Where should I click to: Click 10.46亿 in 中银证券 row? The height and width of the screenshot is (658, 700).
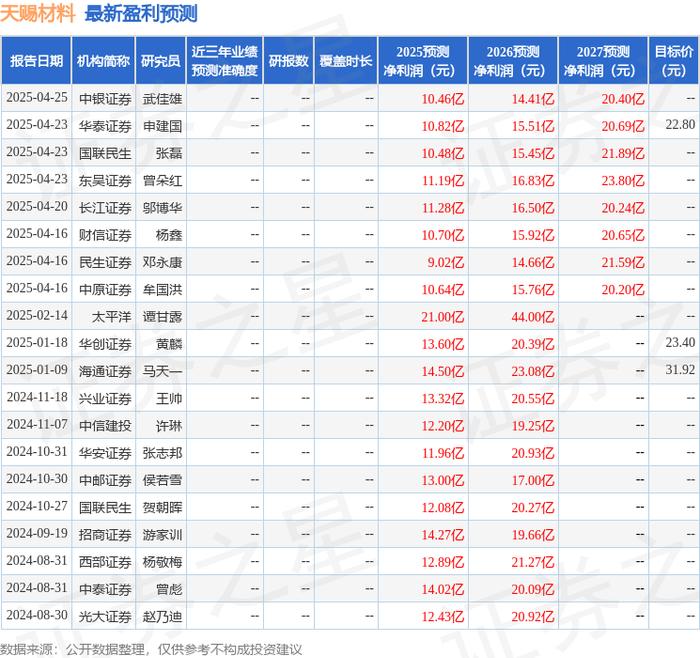tap(443, 99)
